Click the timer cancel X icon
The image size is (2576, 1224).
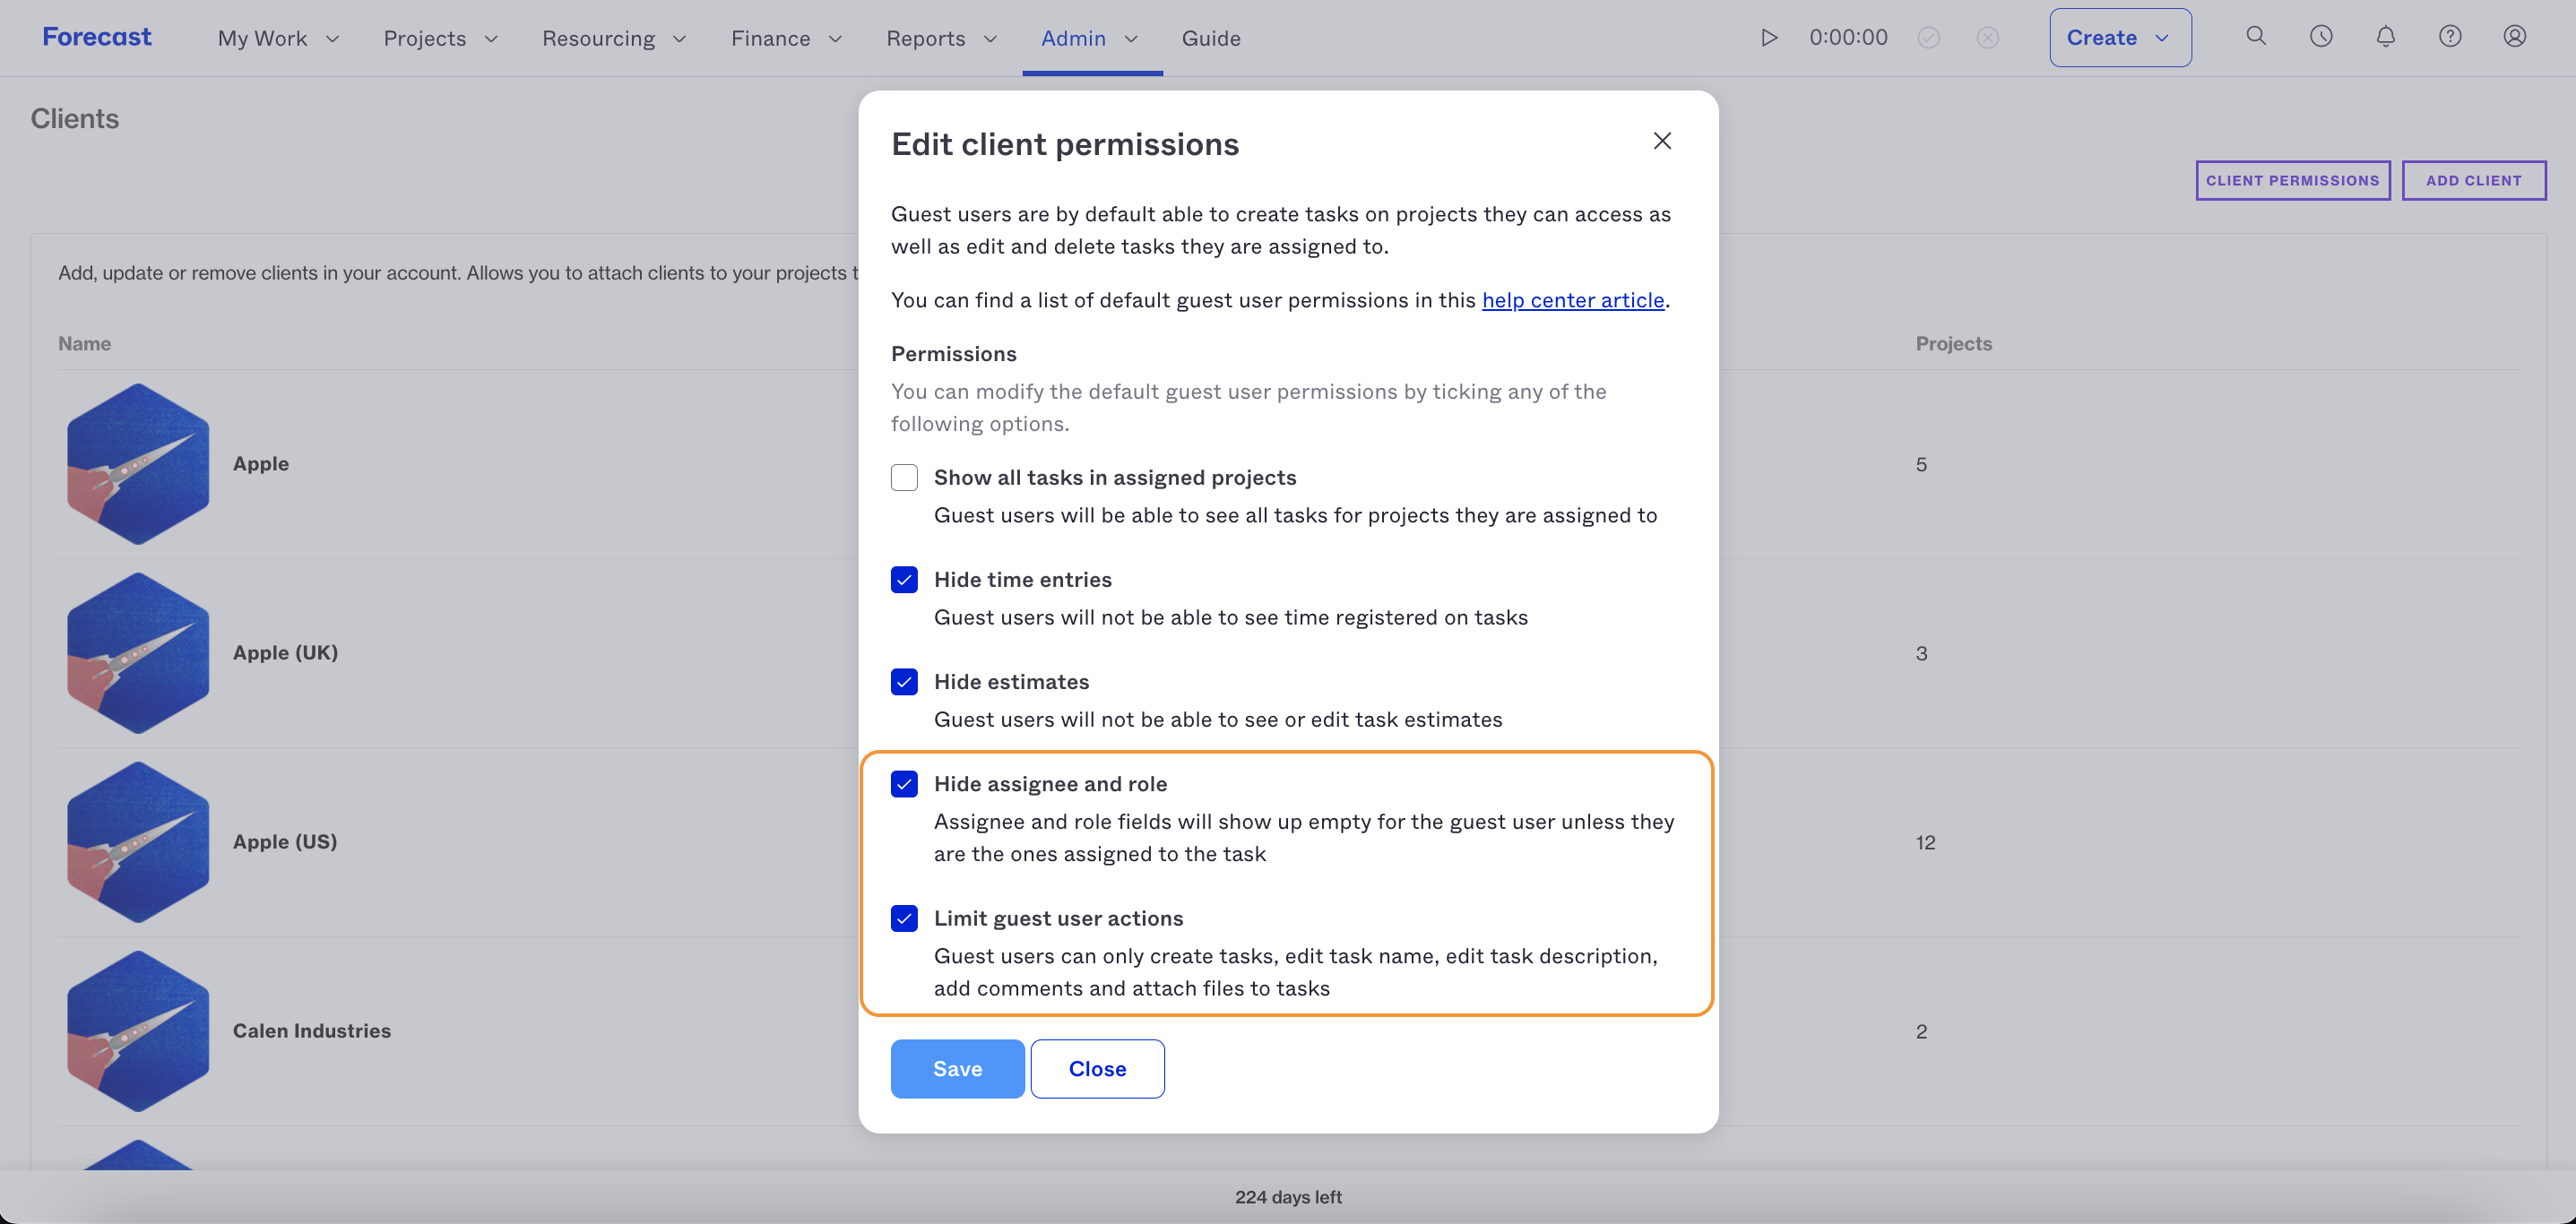[x=1987, y=37]
